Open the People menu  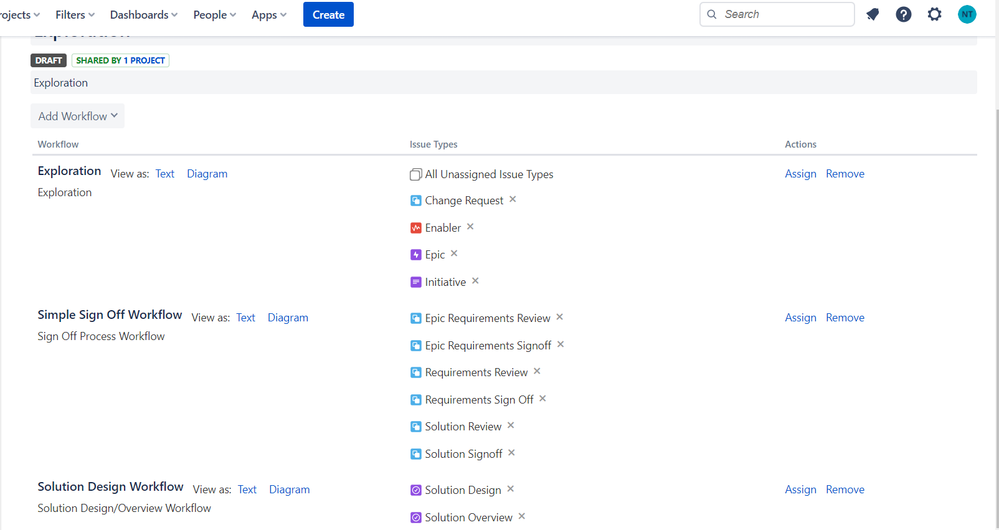click(215, 15)
